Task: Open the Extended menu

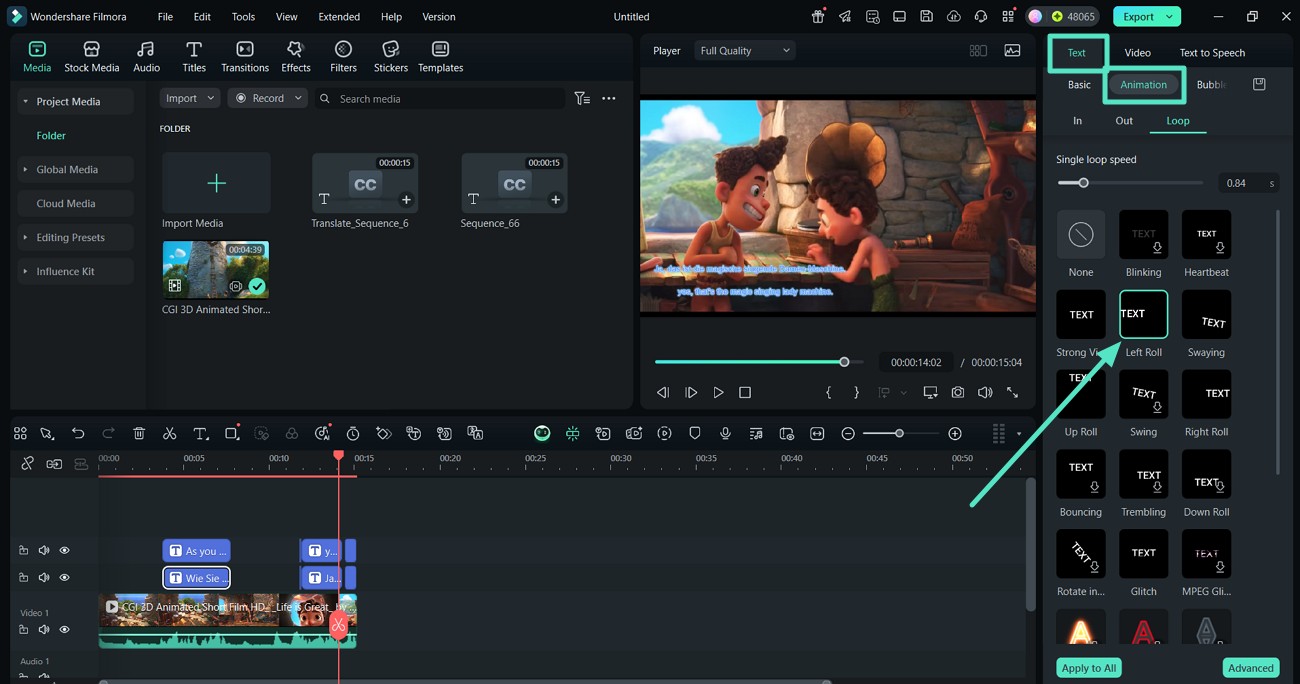Action: (339, 16)
